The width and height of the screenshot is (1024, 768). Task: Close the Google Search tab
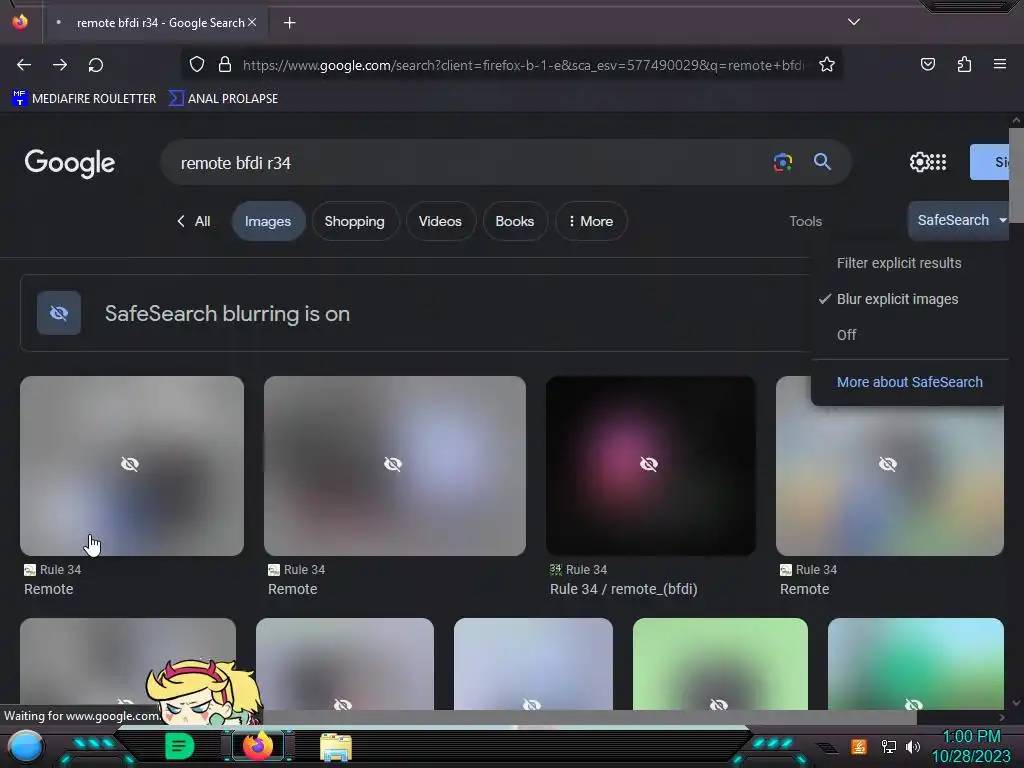[x=252, y=22]
